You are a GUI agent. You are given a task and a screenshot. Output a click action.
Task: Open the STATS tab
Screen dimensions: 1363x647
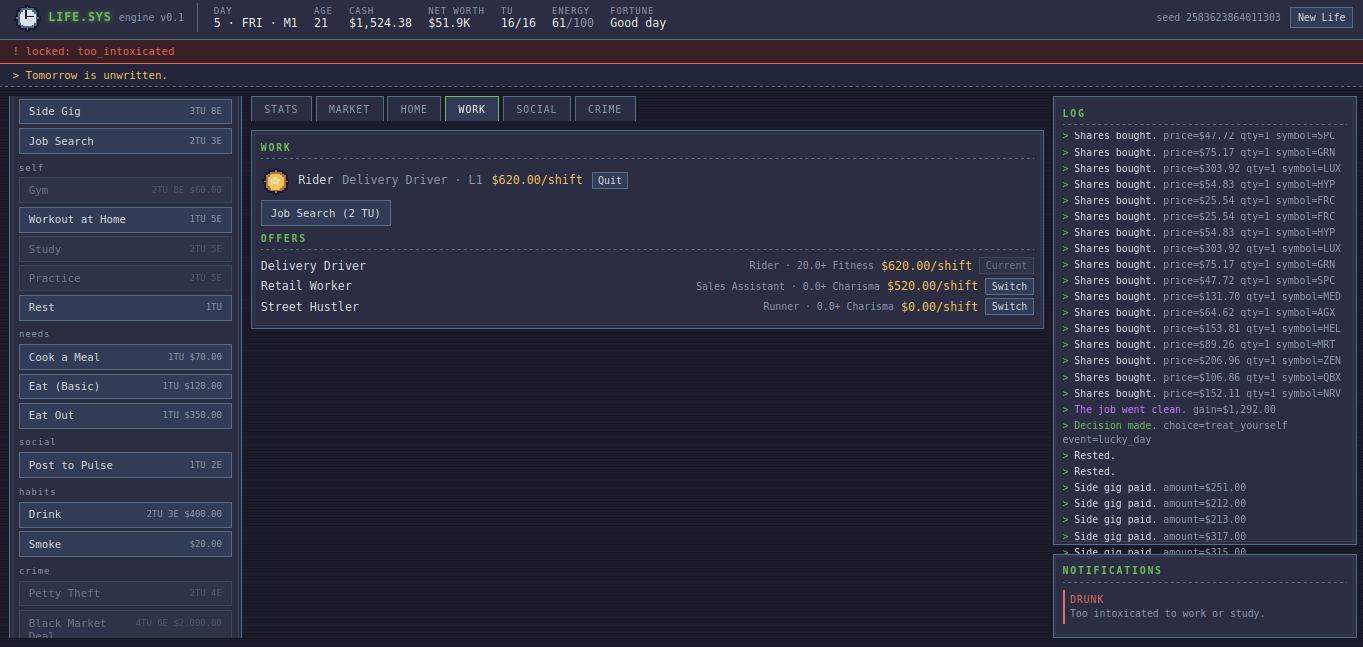coord(281,109)
